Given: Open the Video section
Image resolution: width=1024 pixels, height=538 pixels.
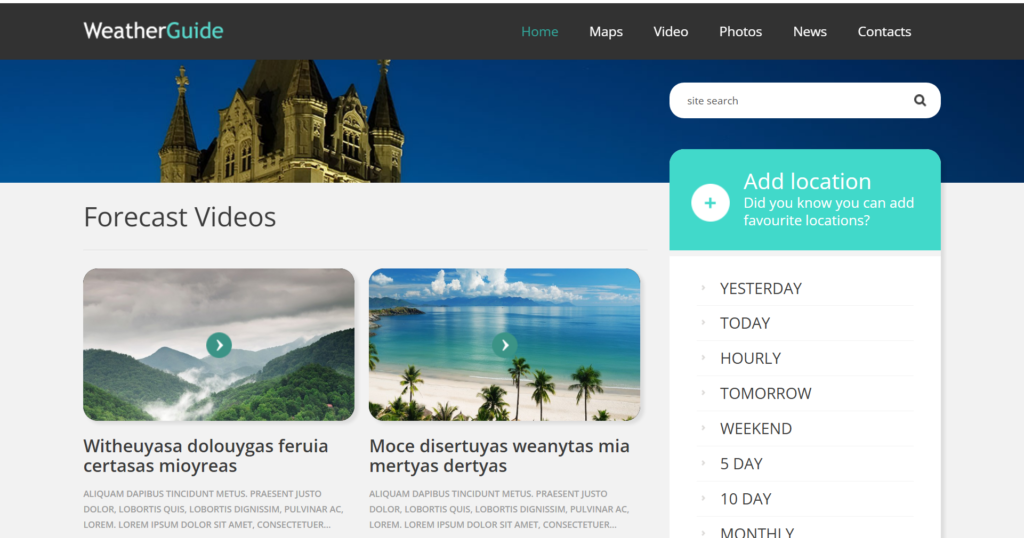Looking at the screenshot, I should [671, 31].
